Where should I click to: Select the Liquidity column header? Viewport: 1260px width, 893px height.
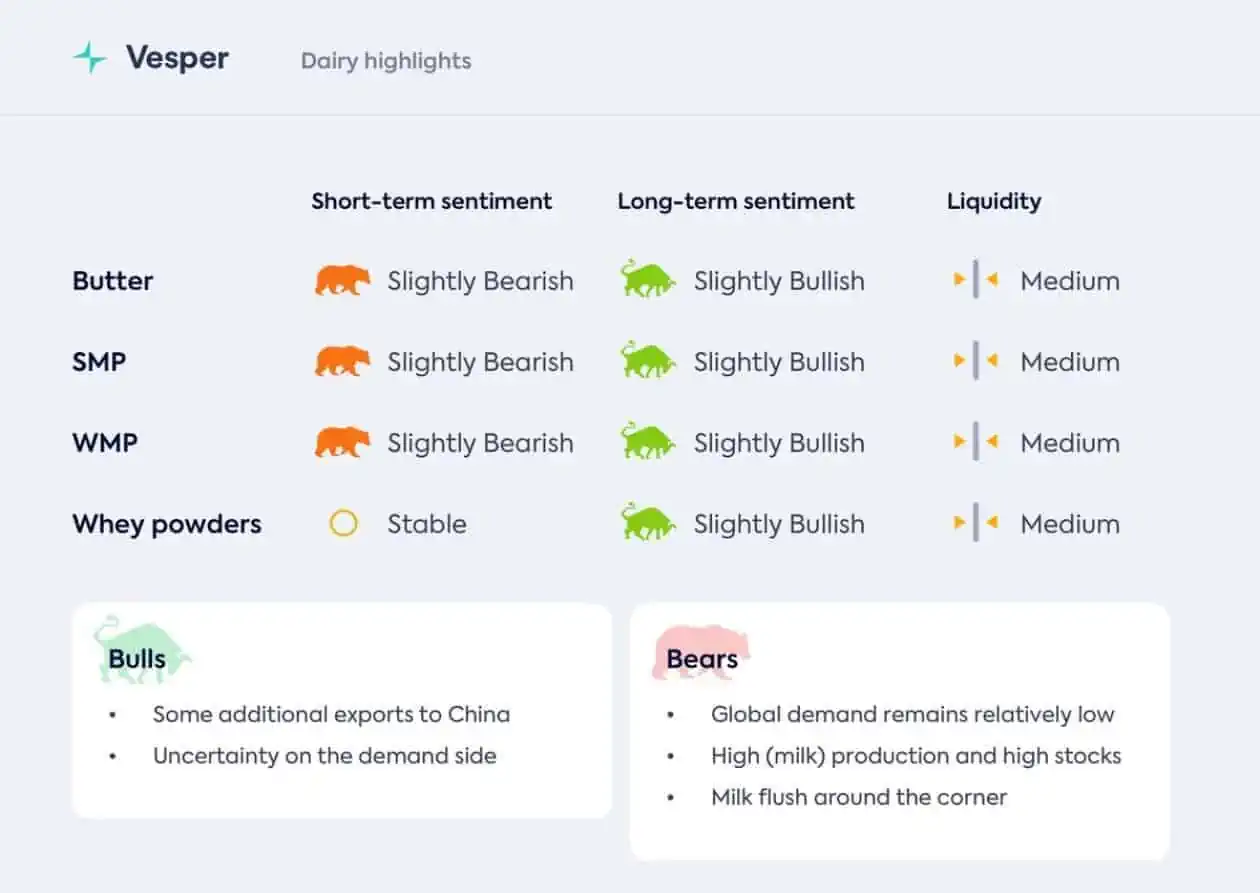tap(994, 202)
